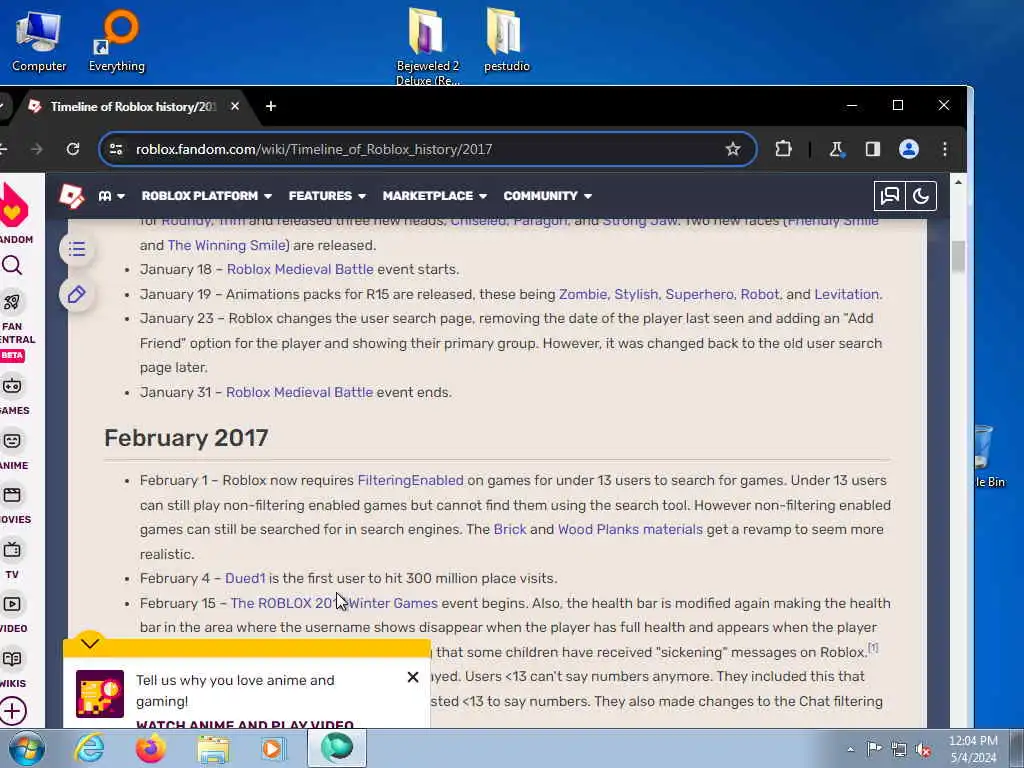Image resolution: width=1024 pixels, height=768 pixels.
Task: Open the Movies section in Fandom sidebar
Action: [13, 505]
